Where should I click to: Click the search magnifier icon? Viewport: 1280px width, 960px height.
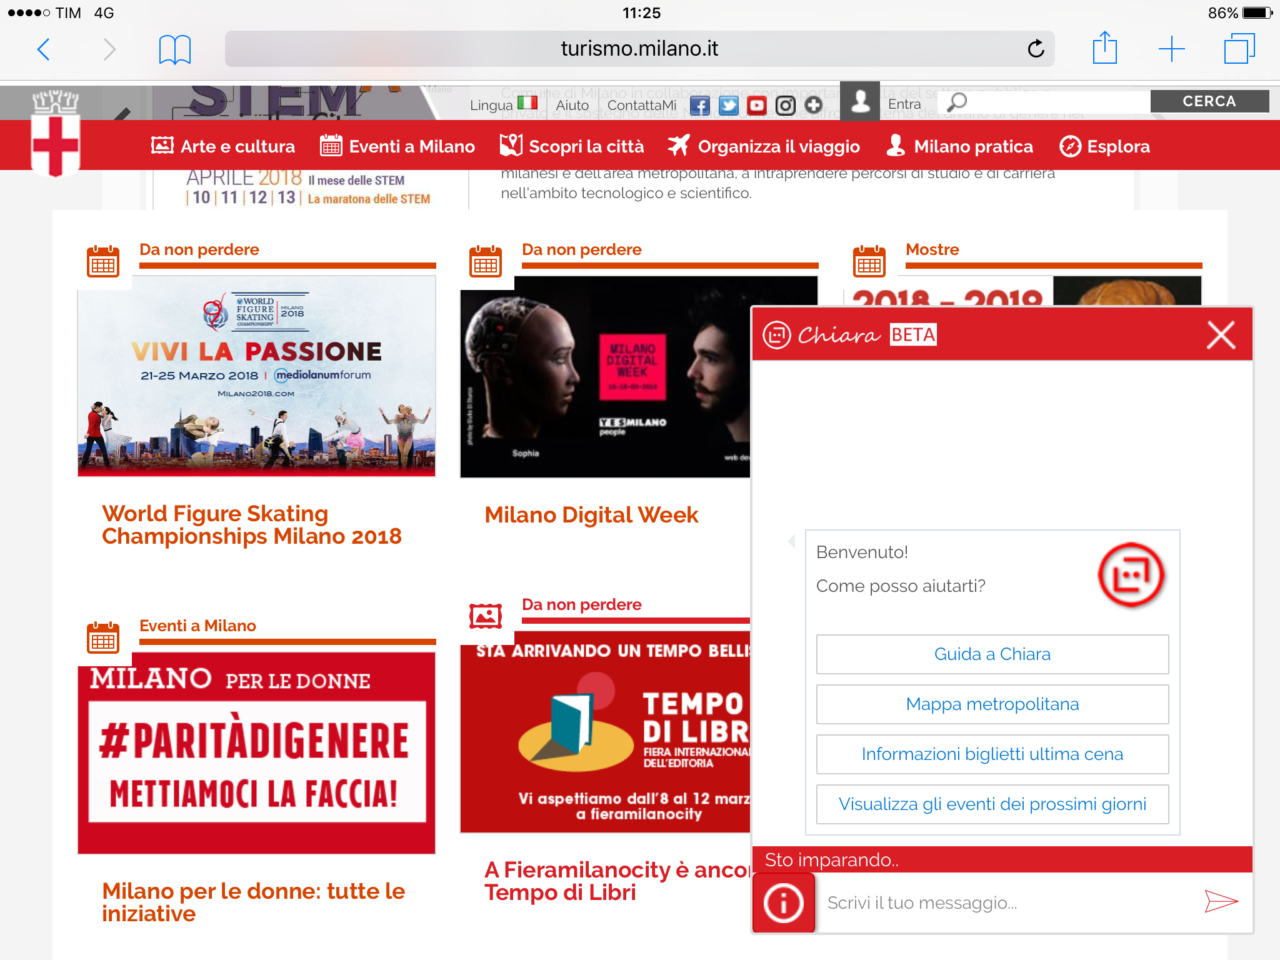957,102
